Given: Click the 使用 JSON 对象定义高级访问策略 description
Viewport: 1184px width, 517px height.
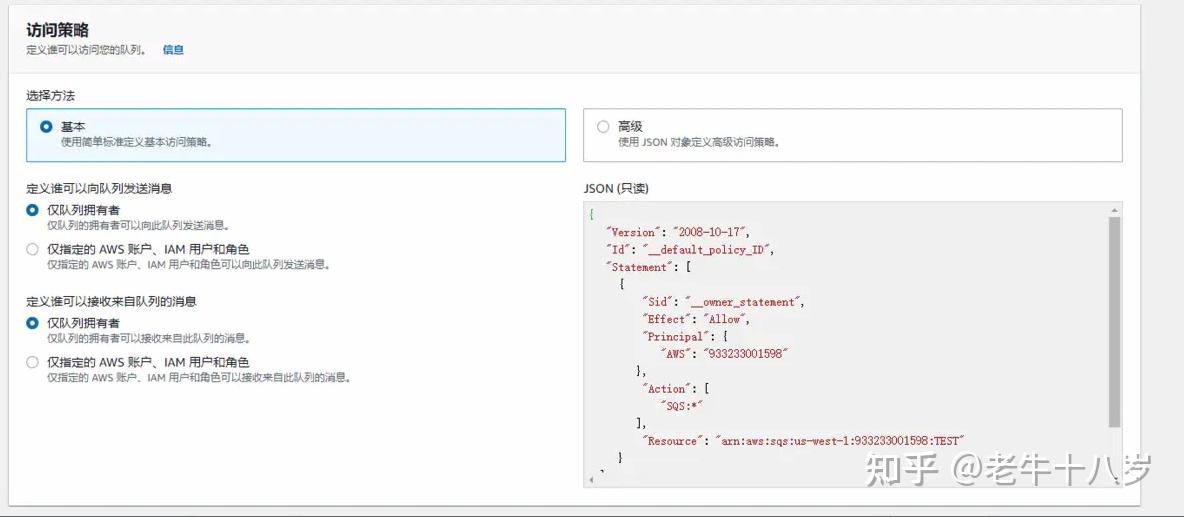Looking at the screenshot, I should point(698,142).
